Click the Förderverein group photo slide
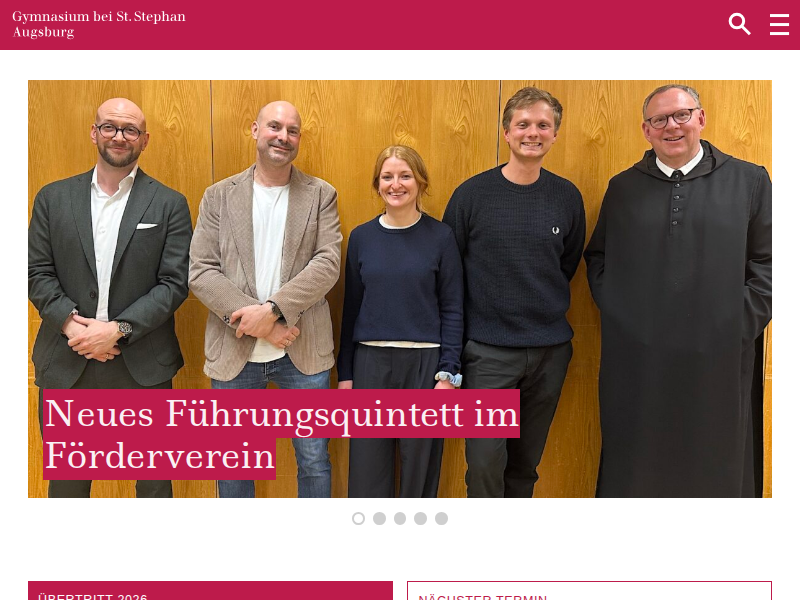 tap(399, 288)
